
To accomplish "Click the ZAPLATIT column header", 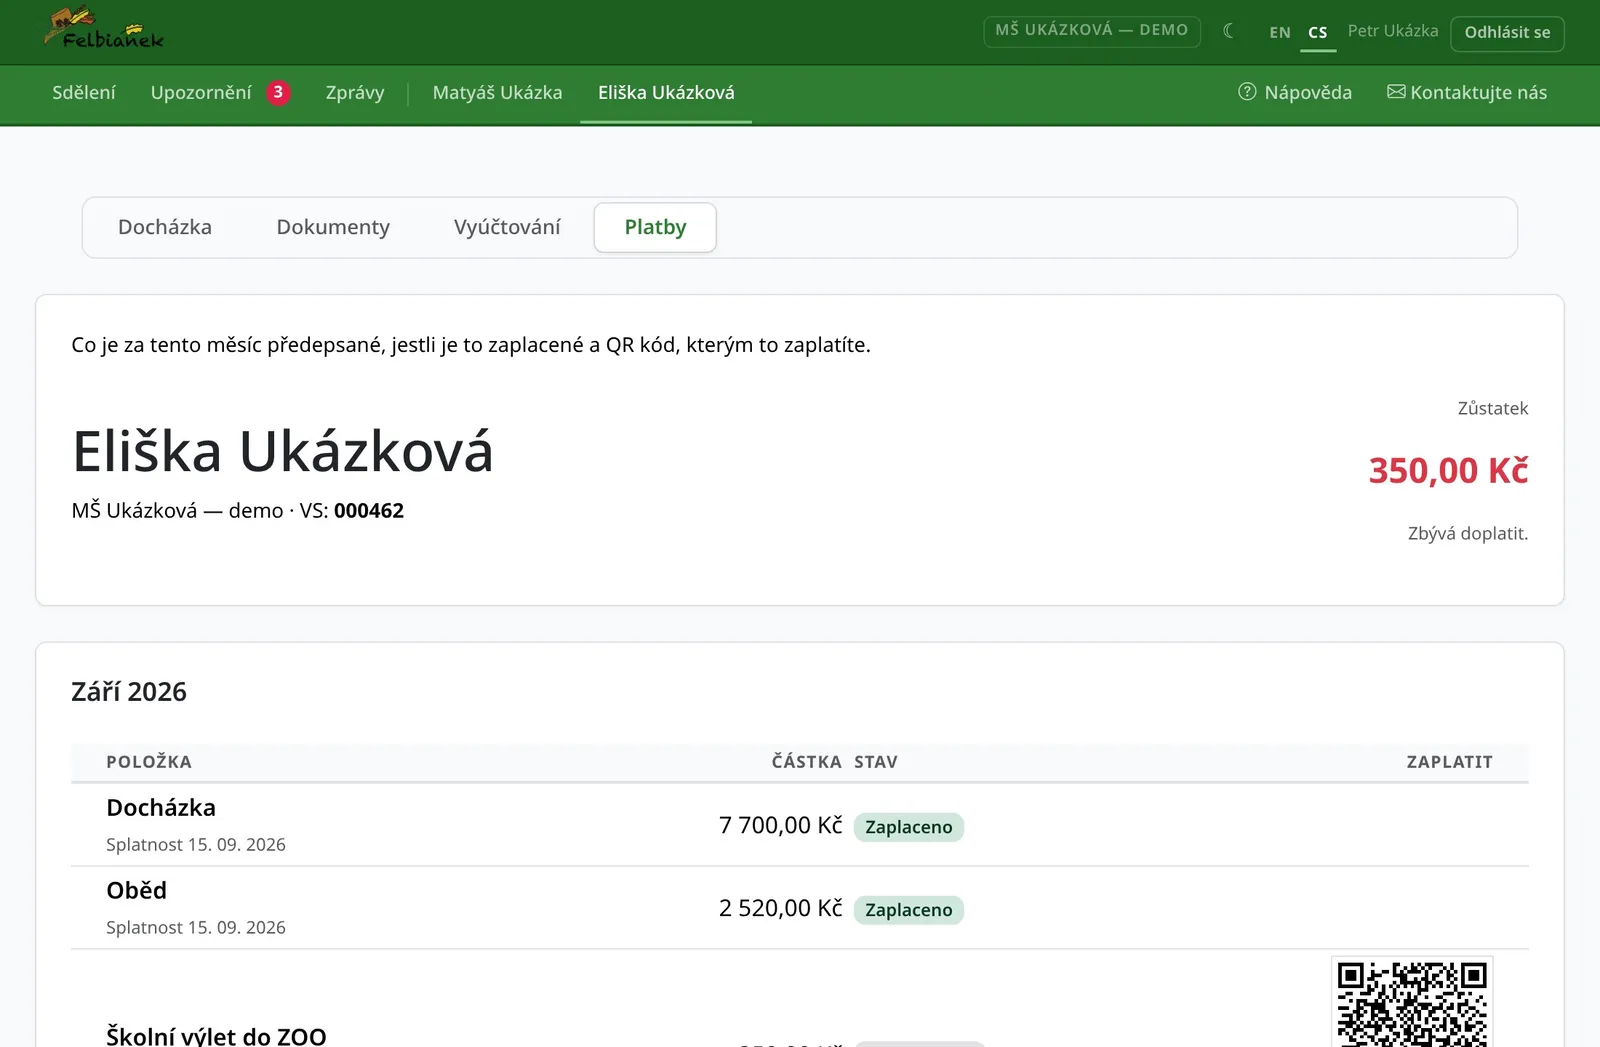I will 1449,762.
